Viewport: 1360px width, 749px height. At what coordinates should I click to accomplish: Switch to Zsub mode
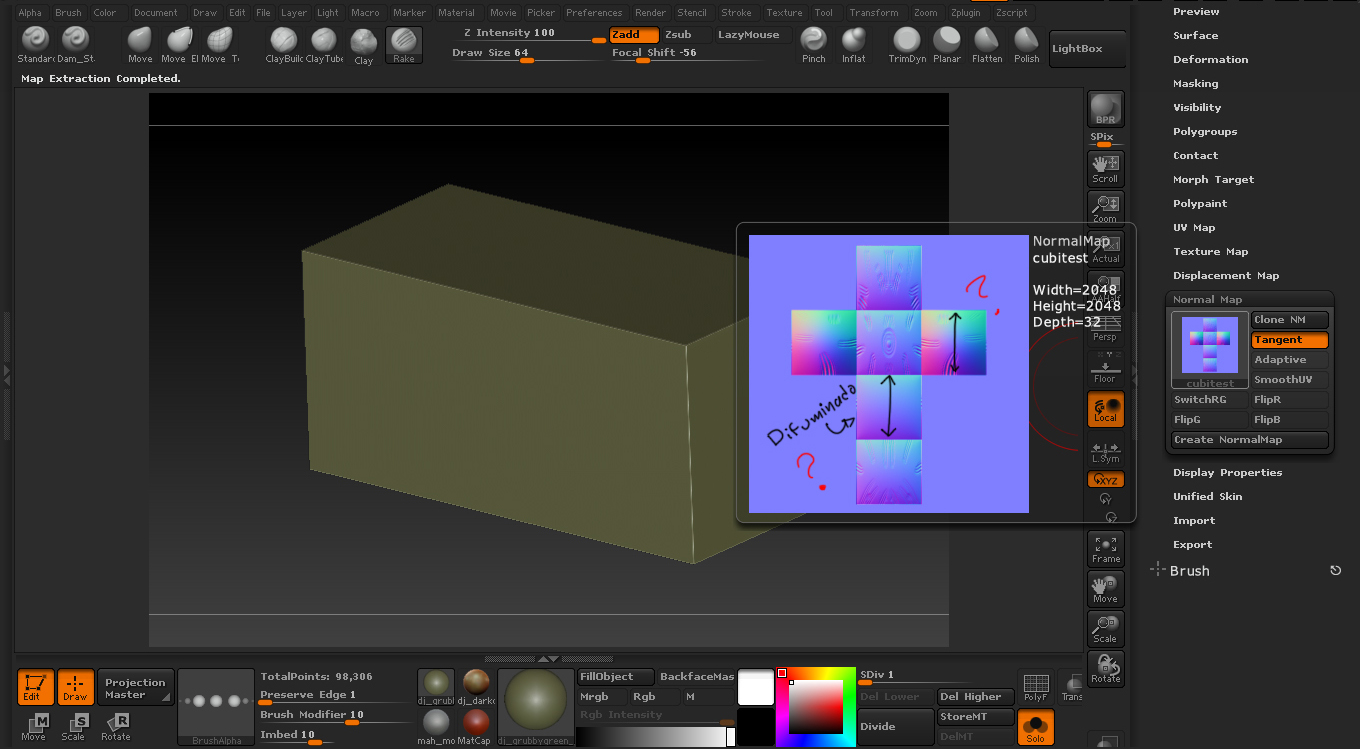tap(686, 35)
